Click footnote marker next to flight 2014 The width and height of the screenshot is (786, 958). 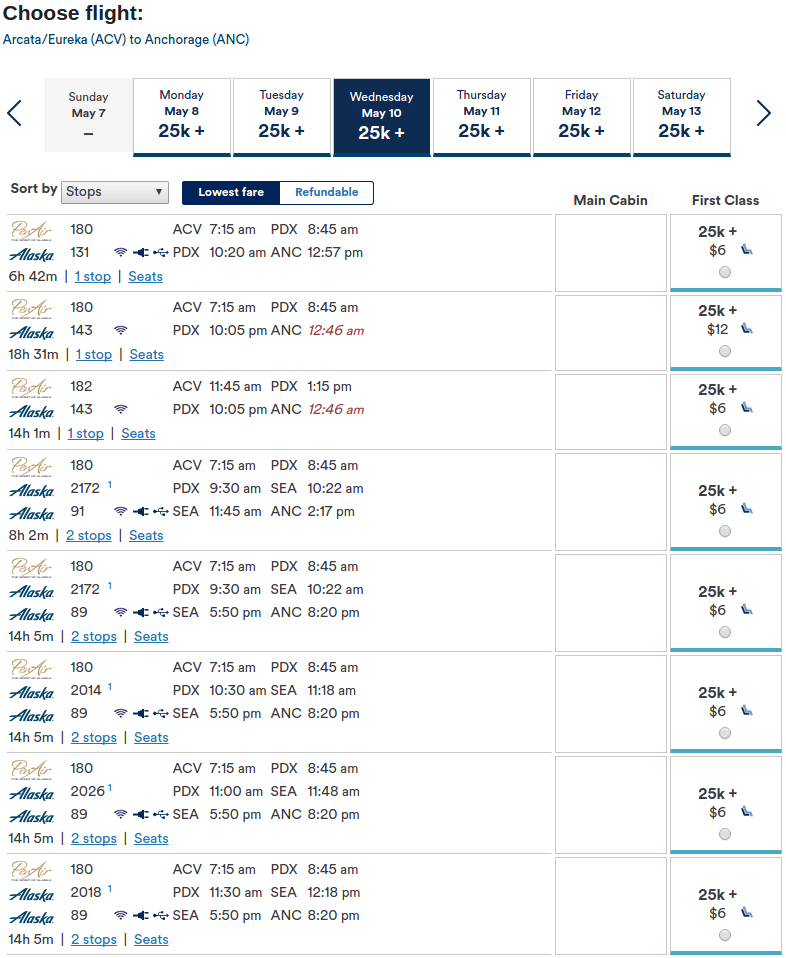[x=110, y=686]
